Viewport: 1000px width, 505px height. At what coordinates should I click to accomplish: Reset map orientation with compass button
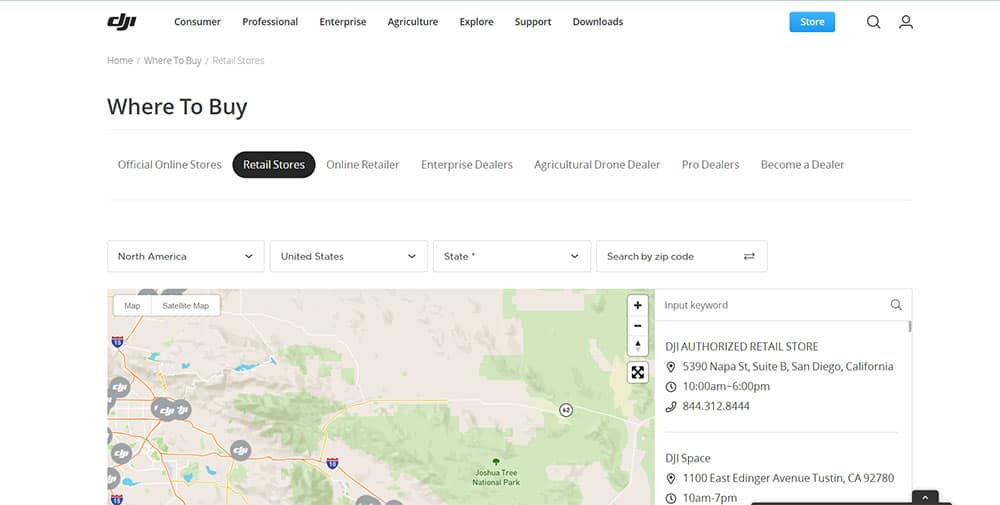638,346
